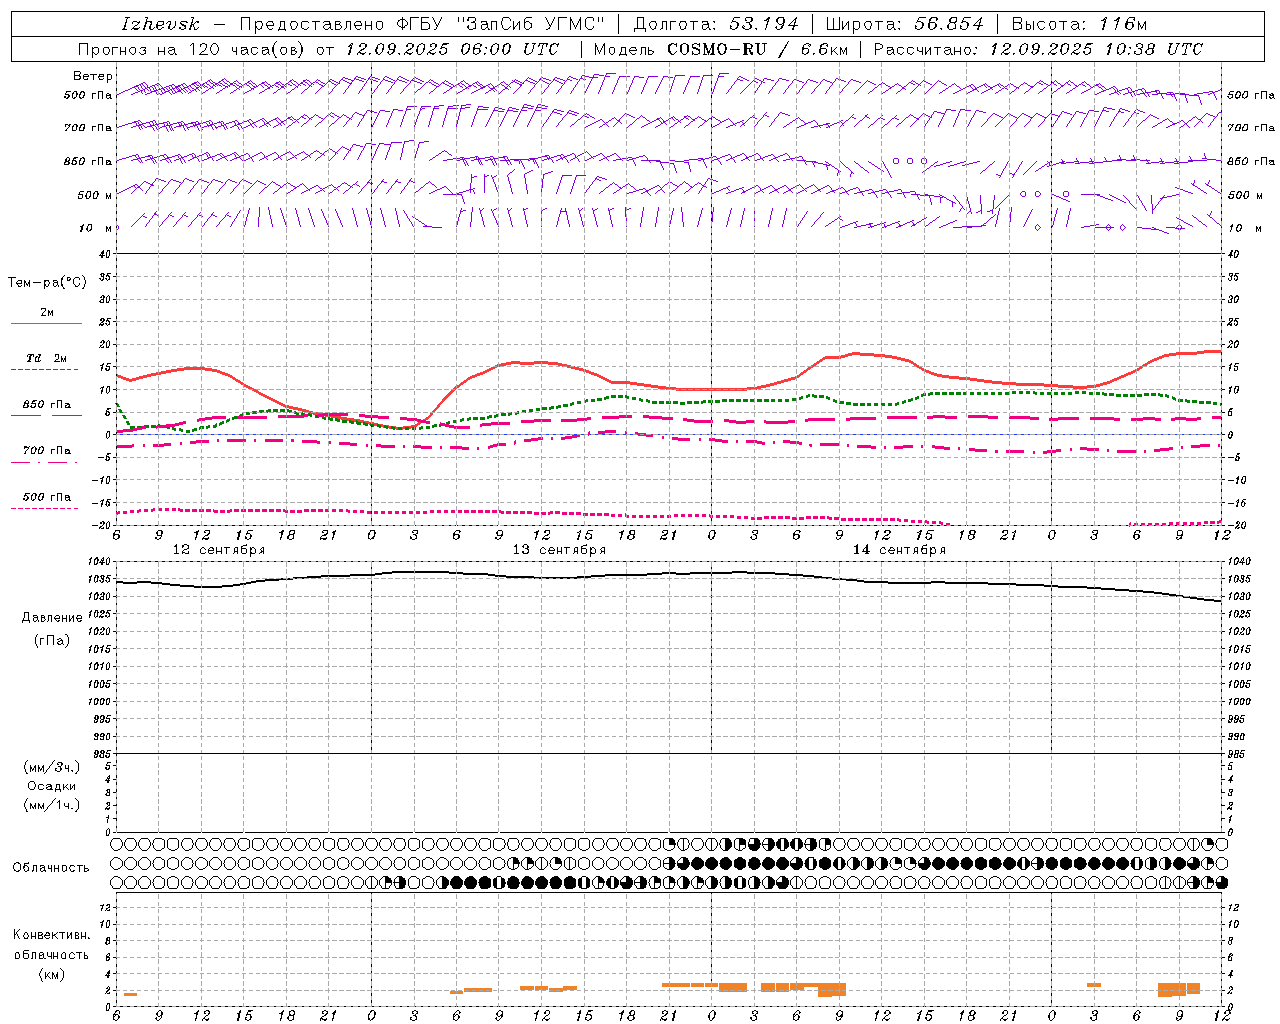Click the Рассчитано: 12.09.2025 10:38 UTC text
This screenshot has height=1024, width=1280.
(x=1038, y=49)
